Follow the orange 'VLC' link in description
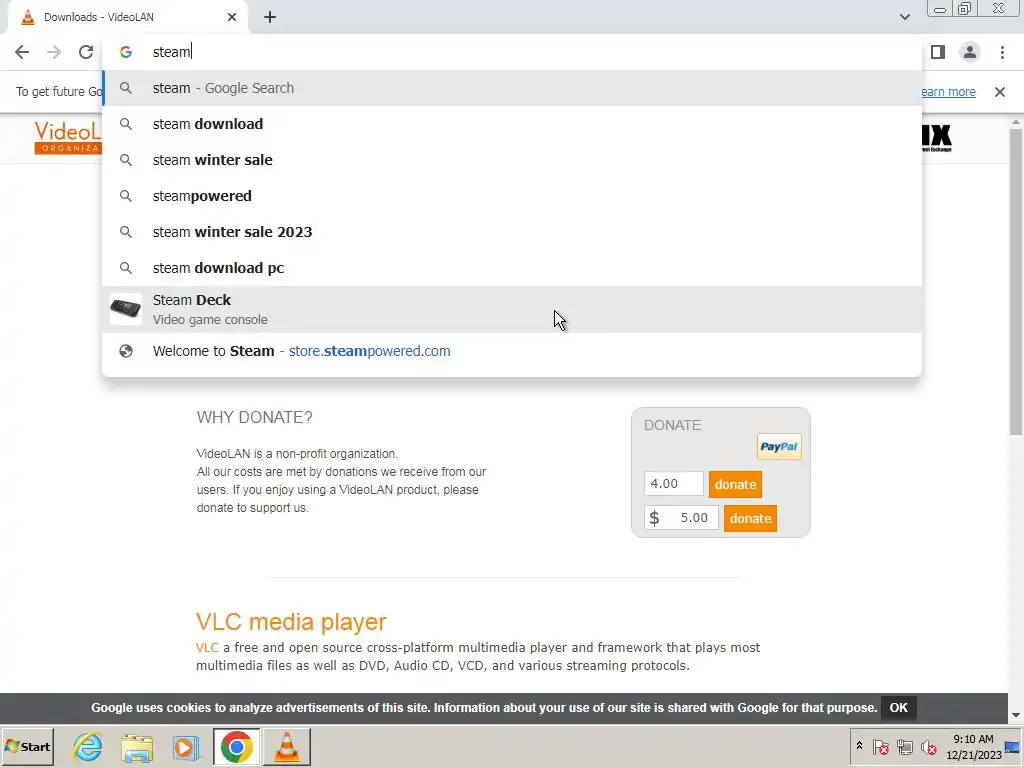This screenshot has height=768, width=1024. 207,648
